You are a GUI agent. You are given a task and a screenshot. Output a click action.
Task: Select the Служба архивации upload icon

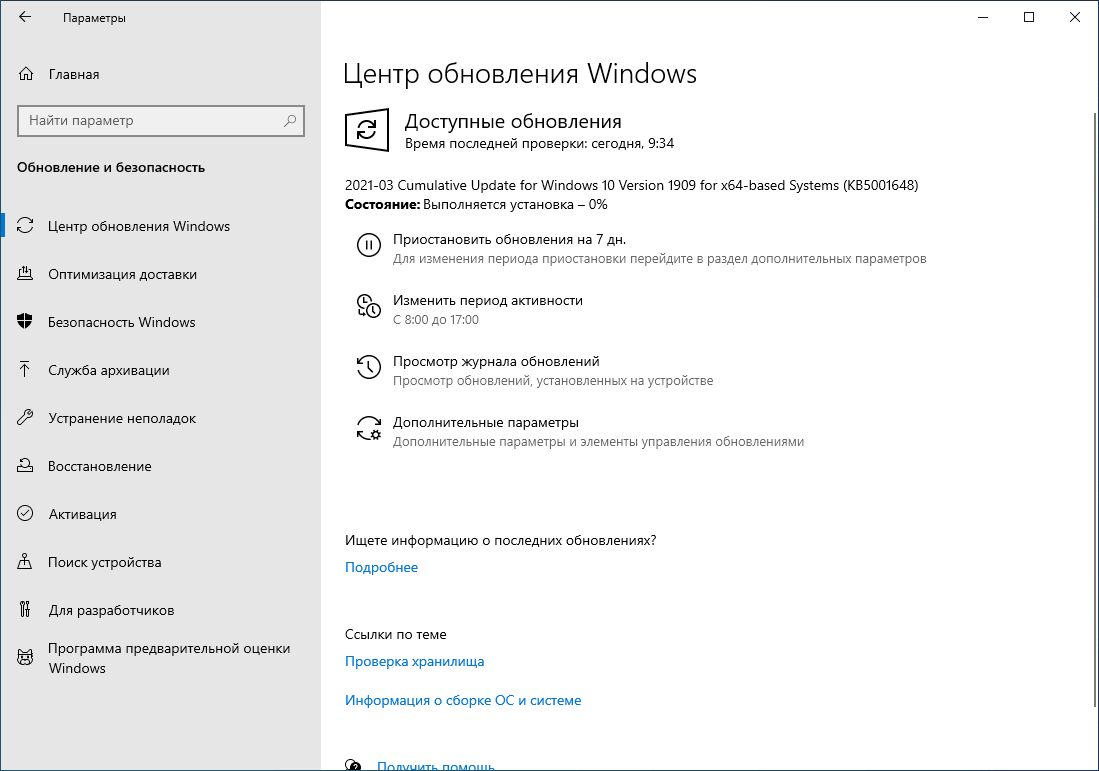[24, 370]
